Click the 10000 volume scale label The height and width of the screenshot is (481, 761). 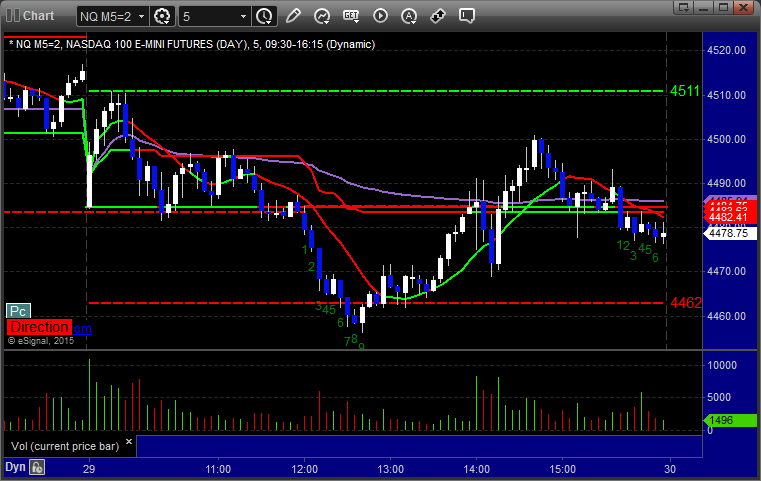722,365
